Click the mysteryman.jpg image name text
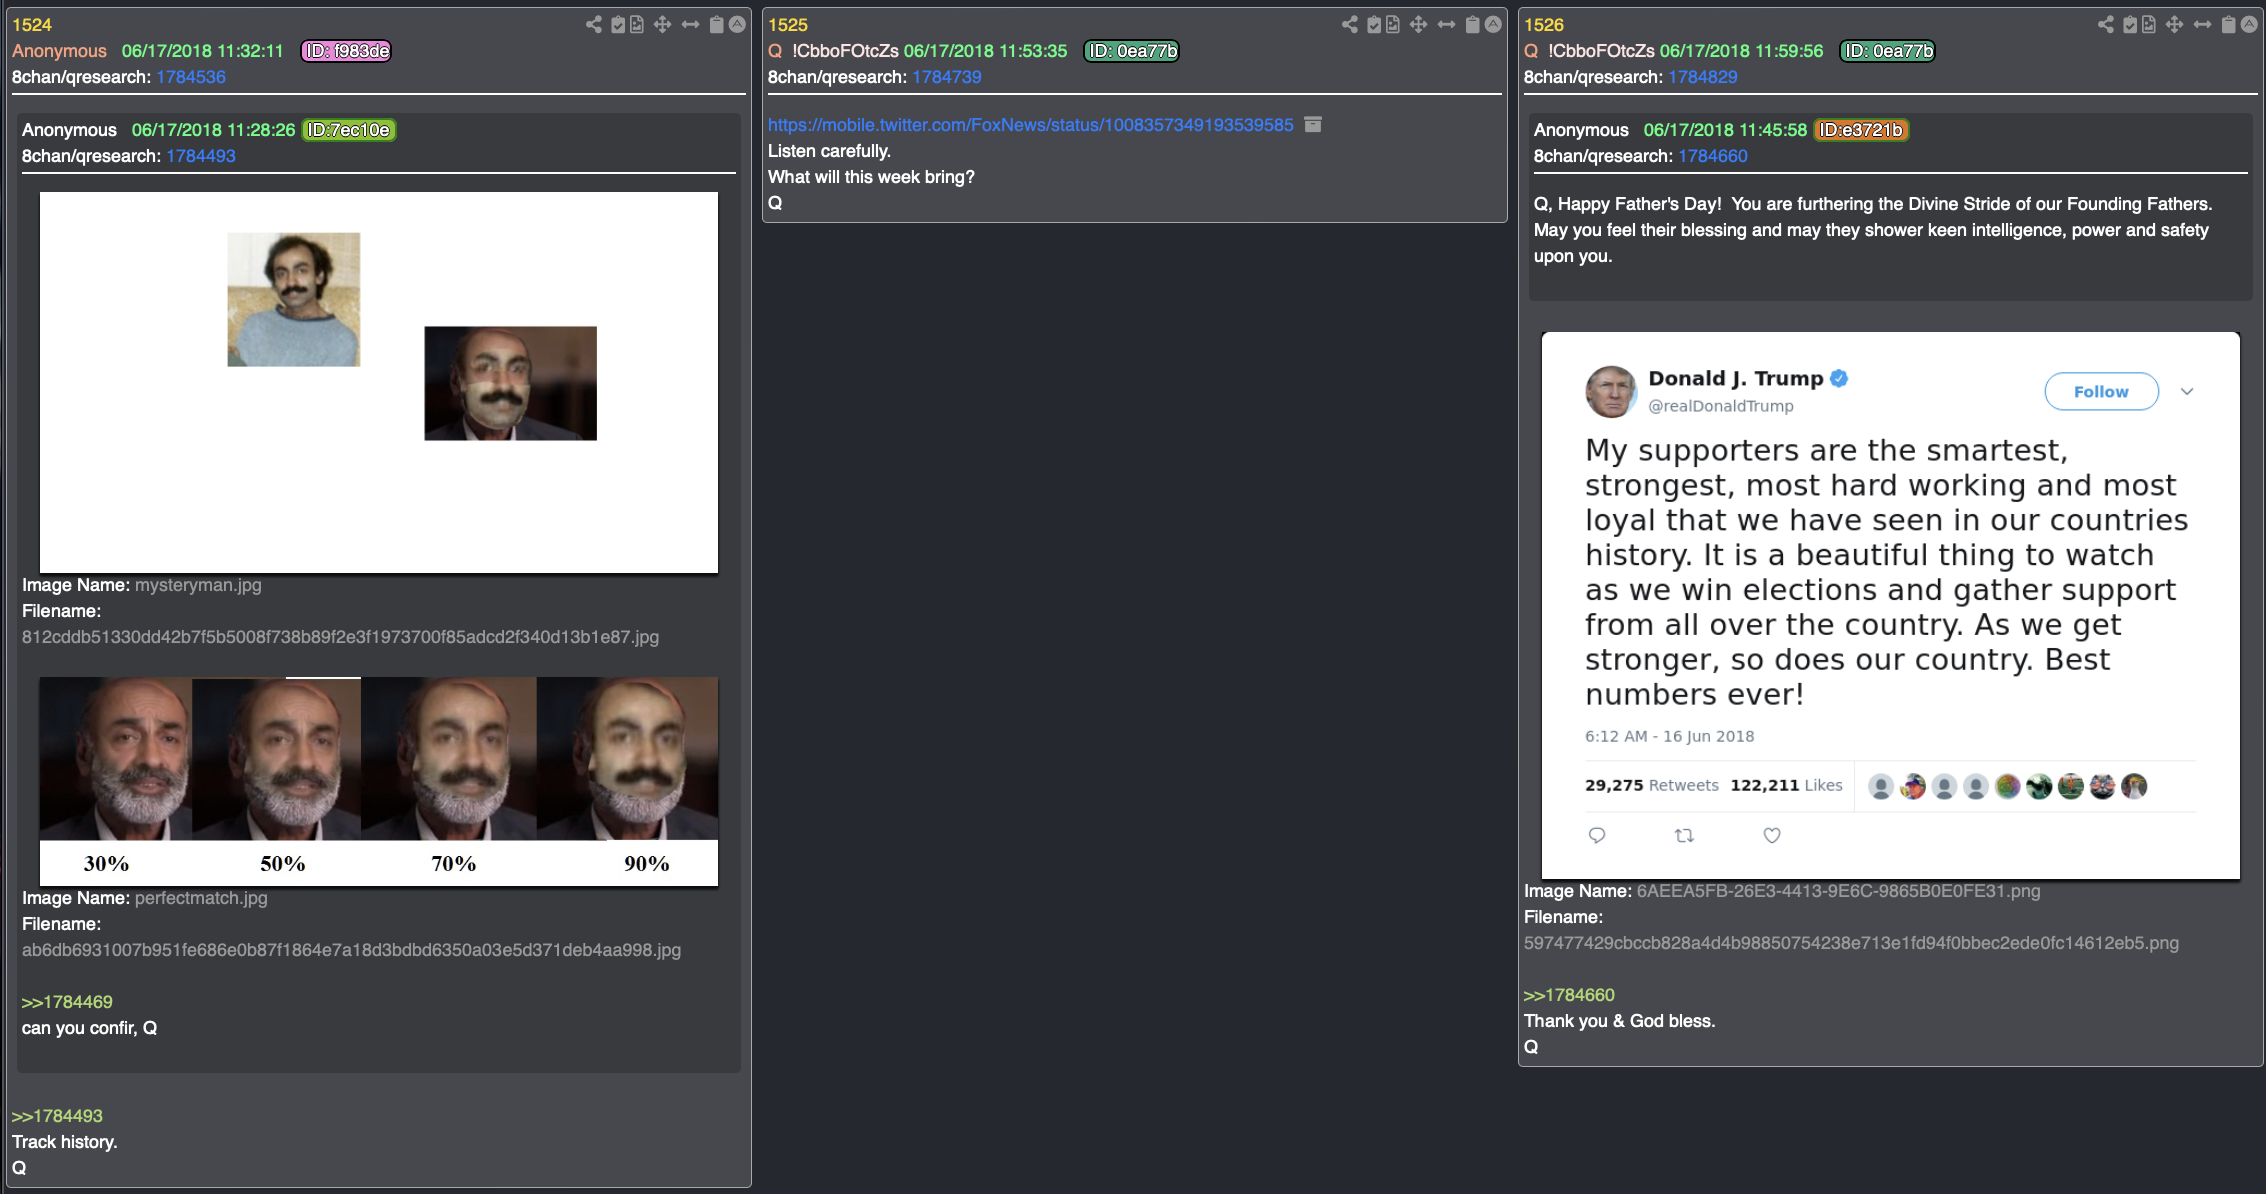The image size is (2266, 1194). 198,585
